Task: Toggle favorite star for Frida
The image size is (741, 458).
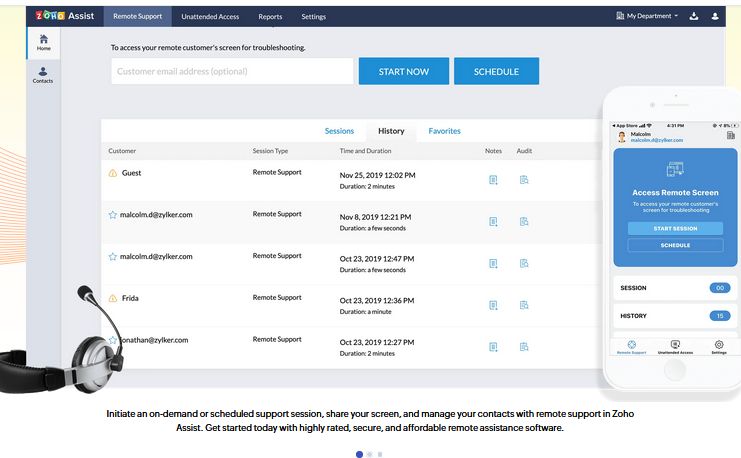Action: click(x=113, y=298)
